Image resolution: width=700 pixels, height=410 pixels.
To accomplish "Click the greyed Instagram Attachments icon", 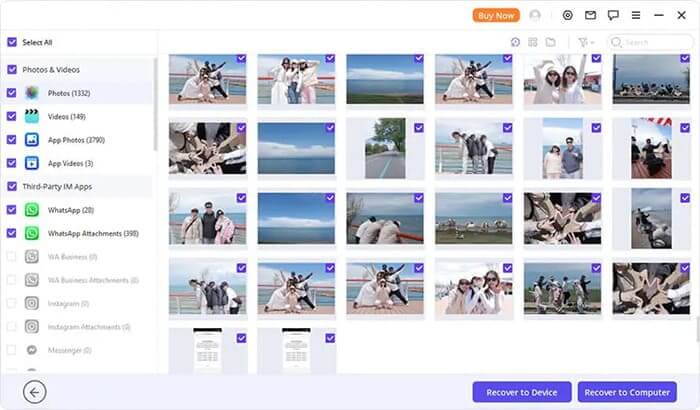I will [32, 326].
